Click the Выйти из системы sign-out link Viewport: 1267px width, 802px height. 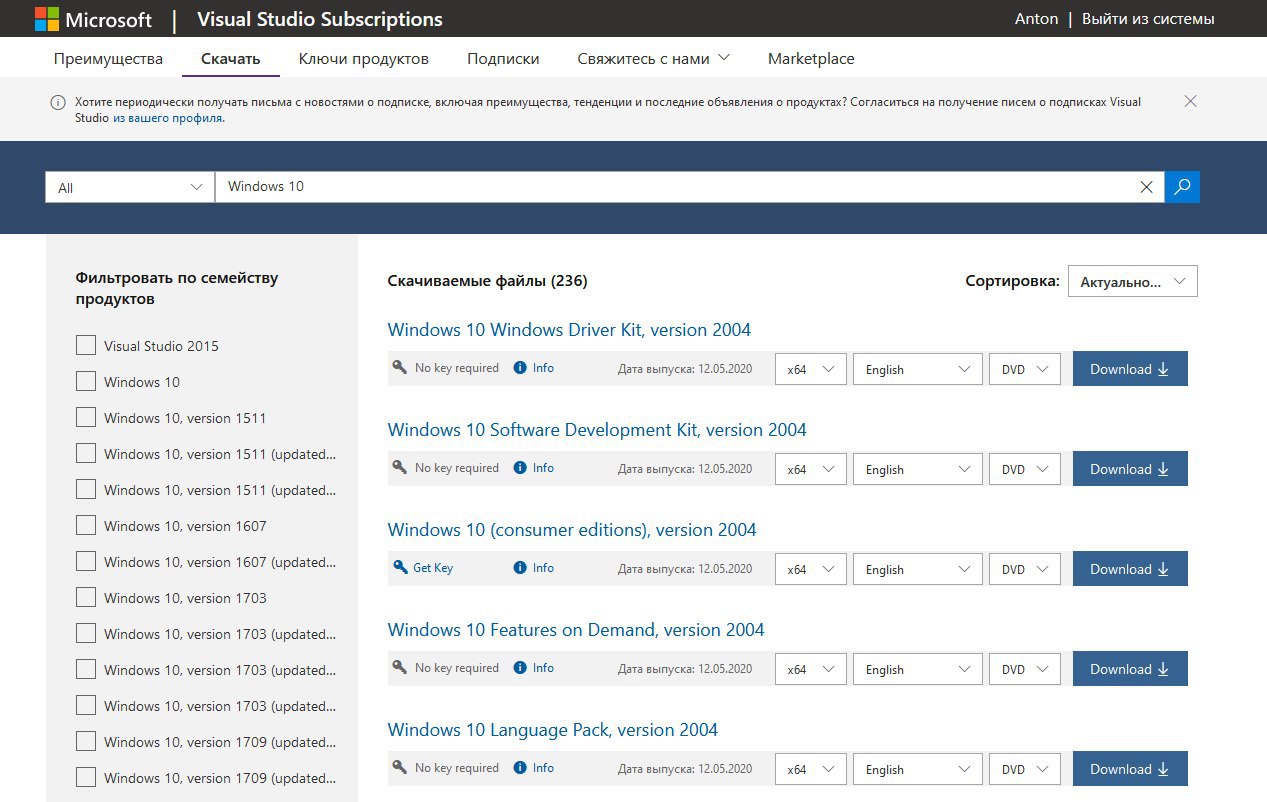point(1148,19)
